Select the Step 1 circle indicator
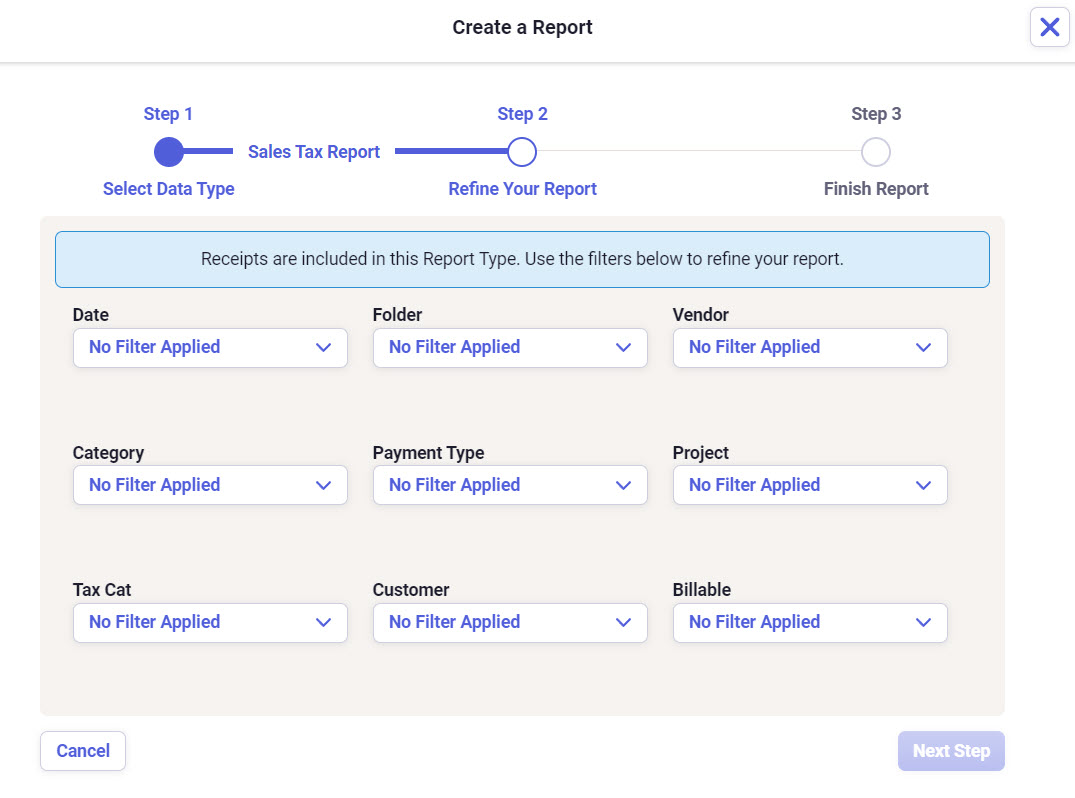 (168, 151)
